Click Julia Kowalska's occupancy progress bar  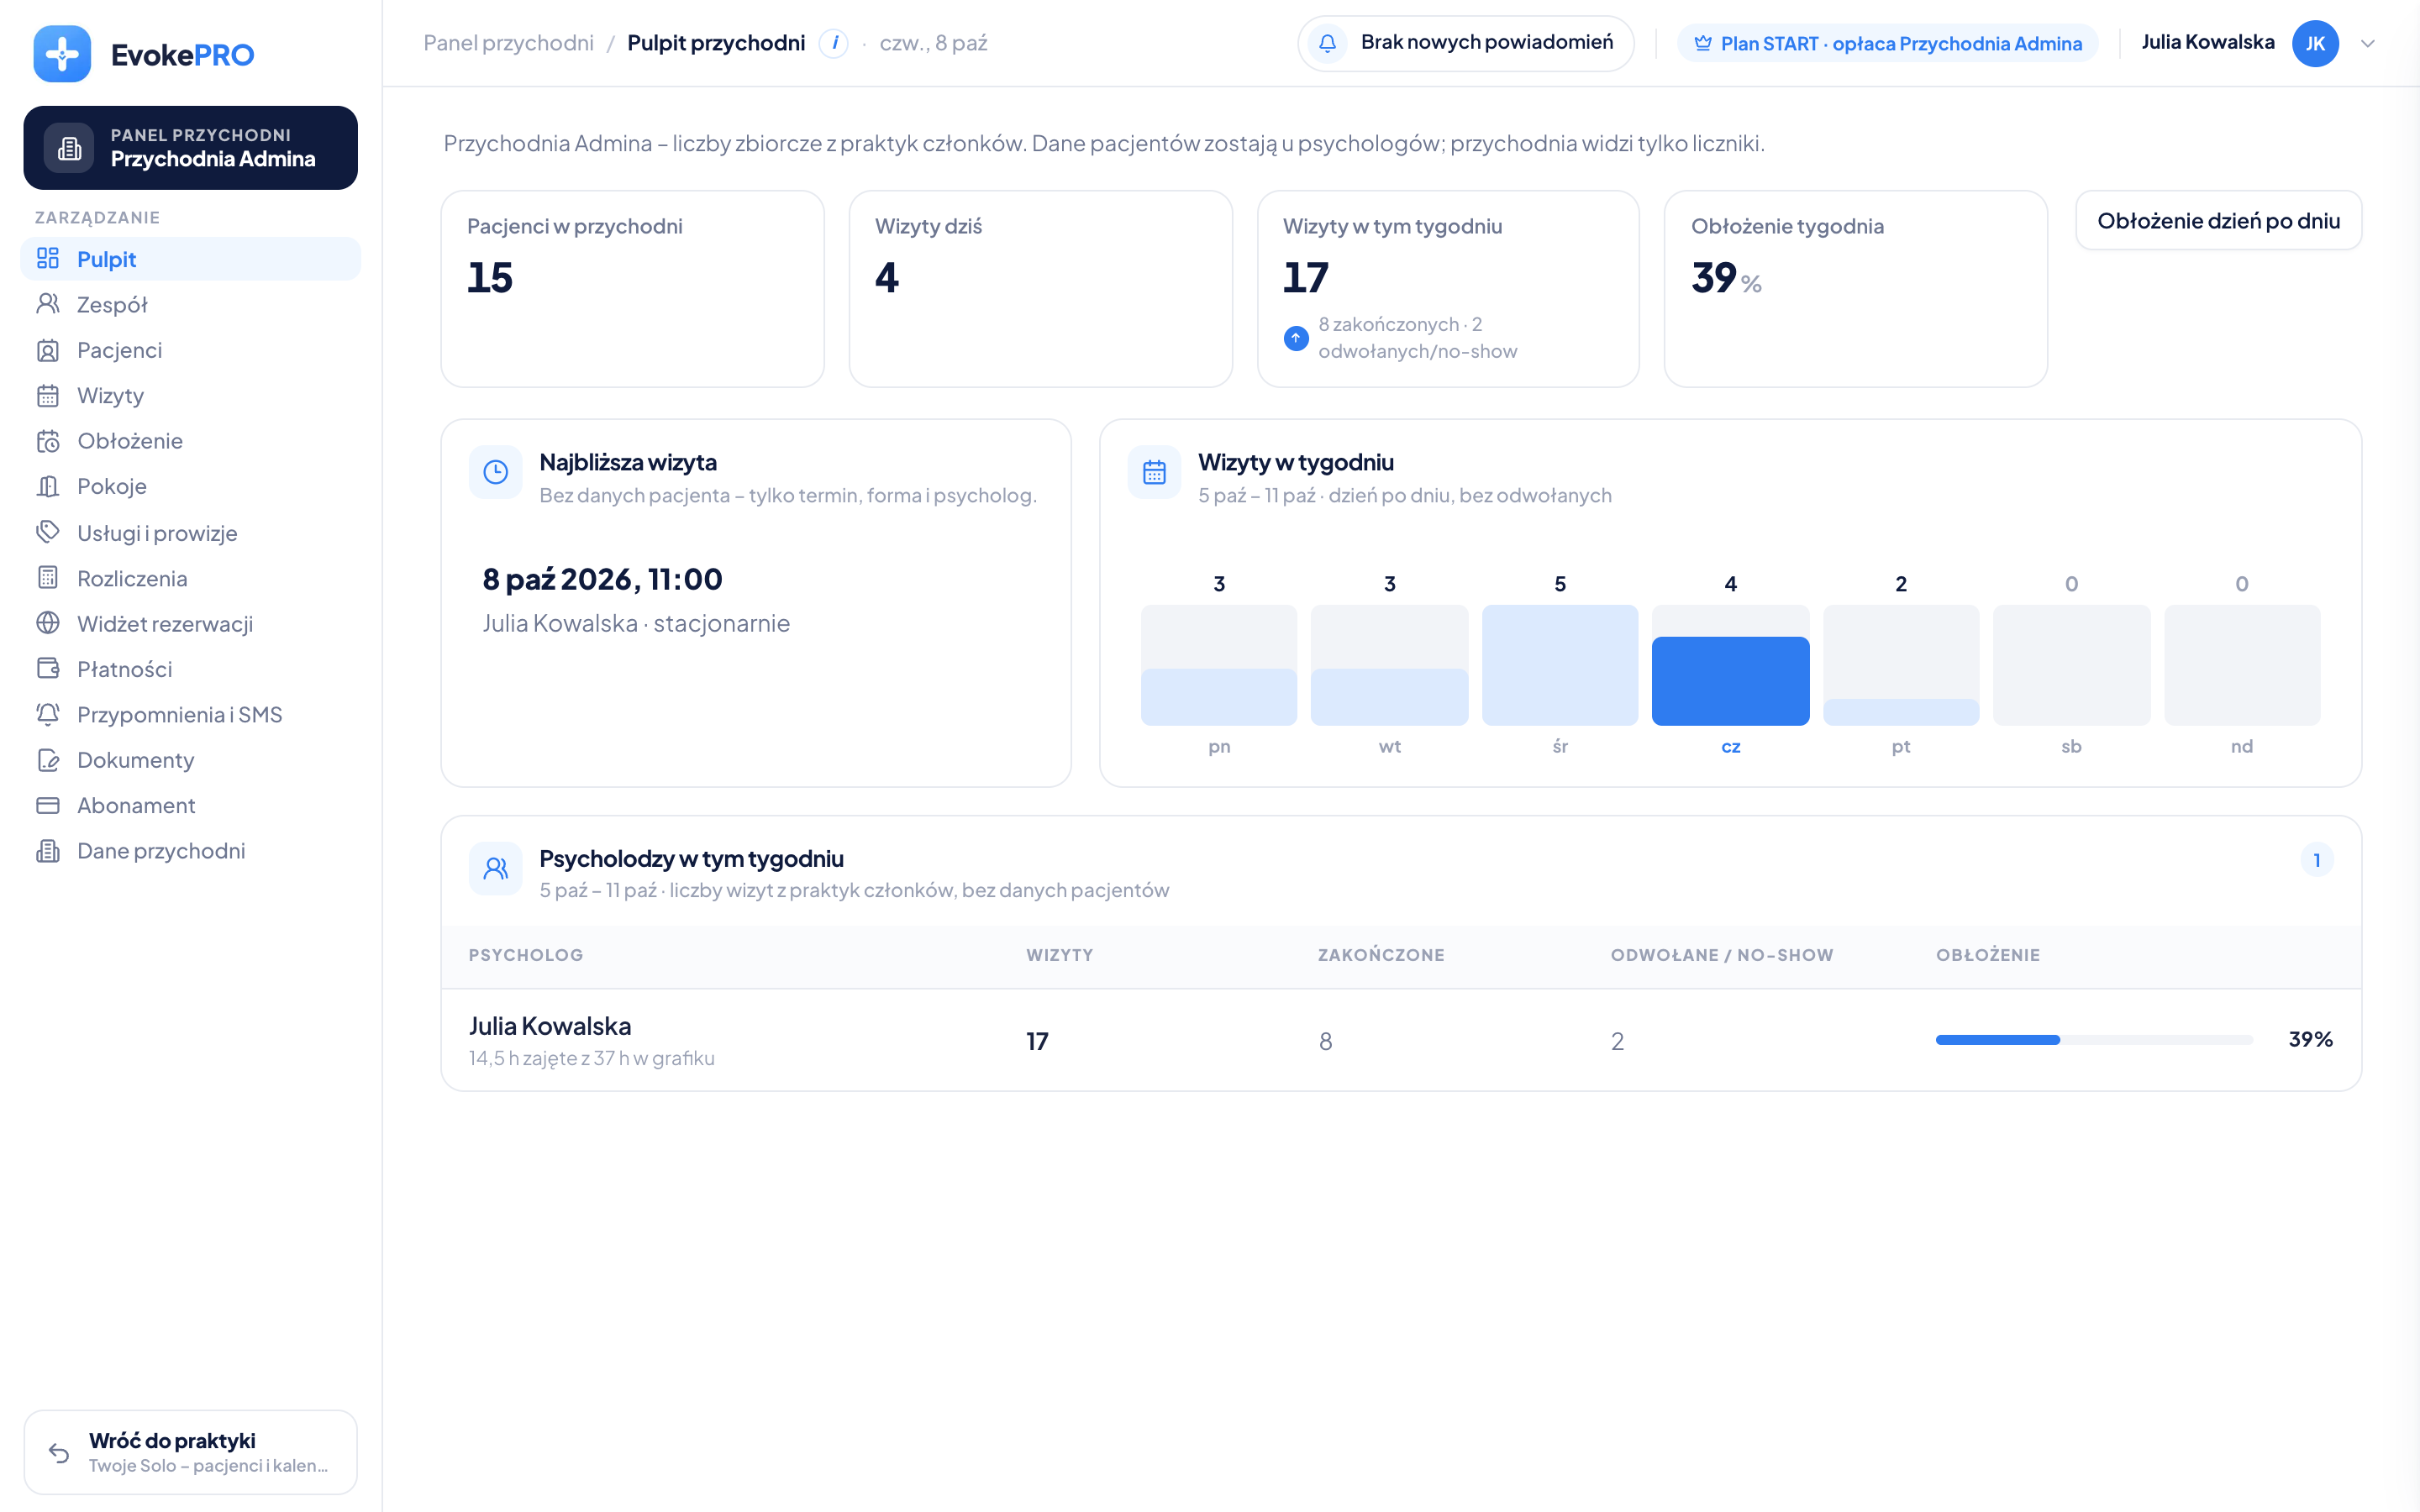point(2094,1040)
